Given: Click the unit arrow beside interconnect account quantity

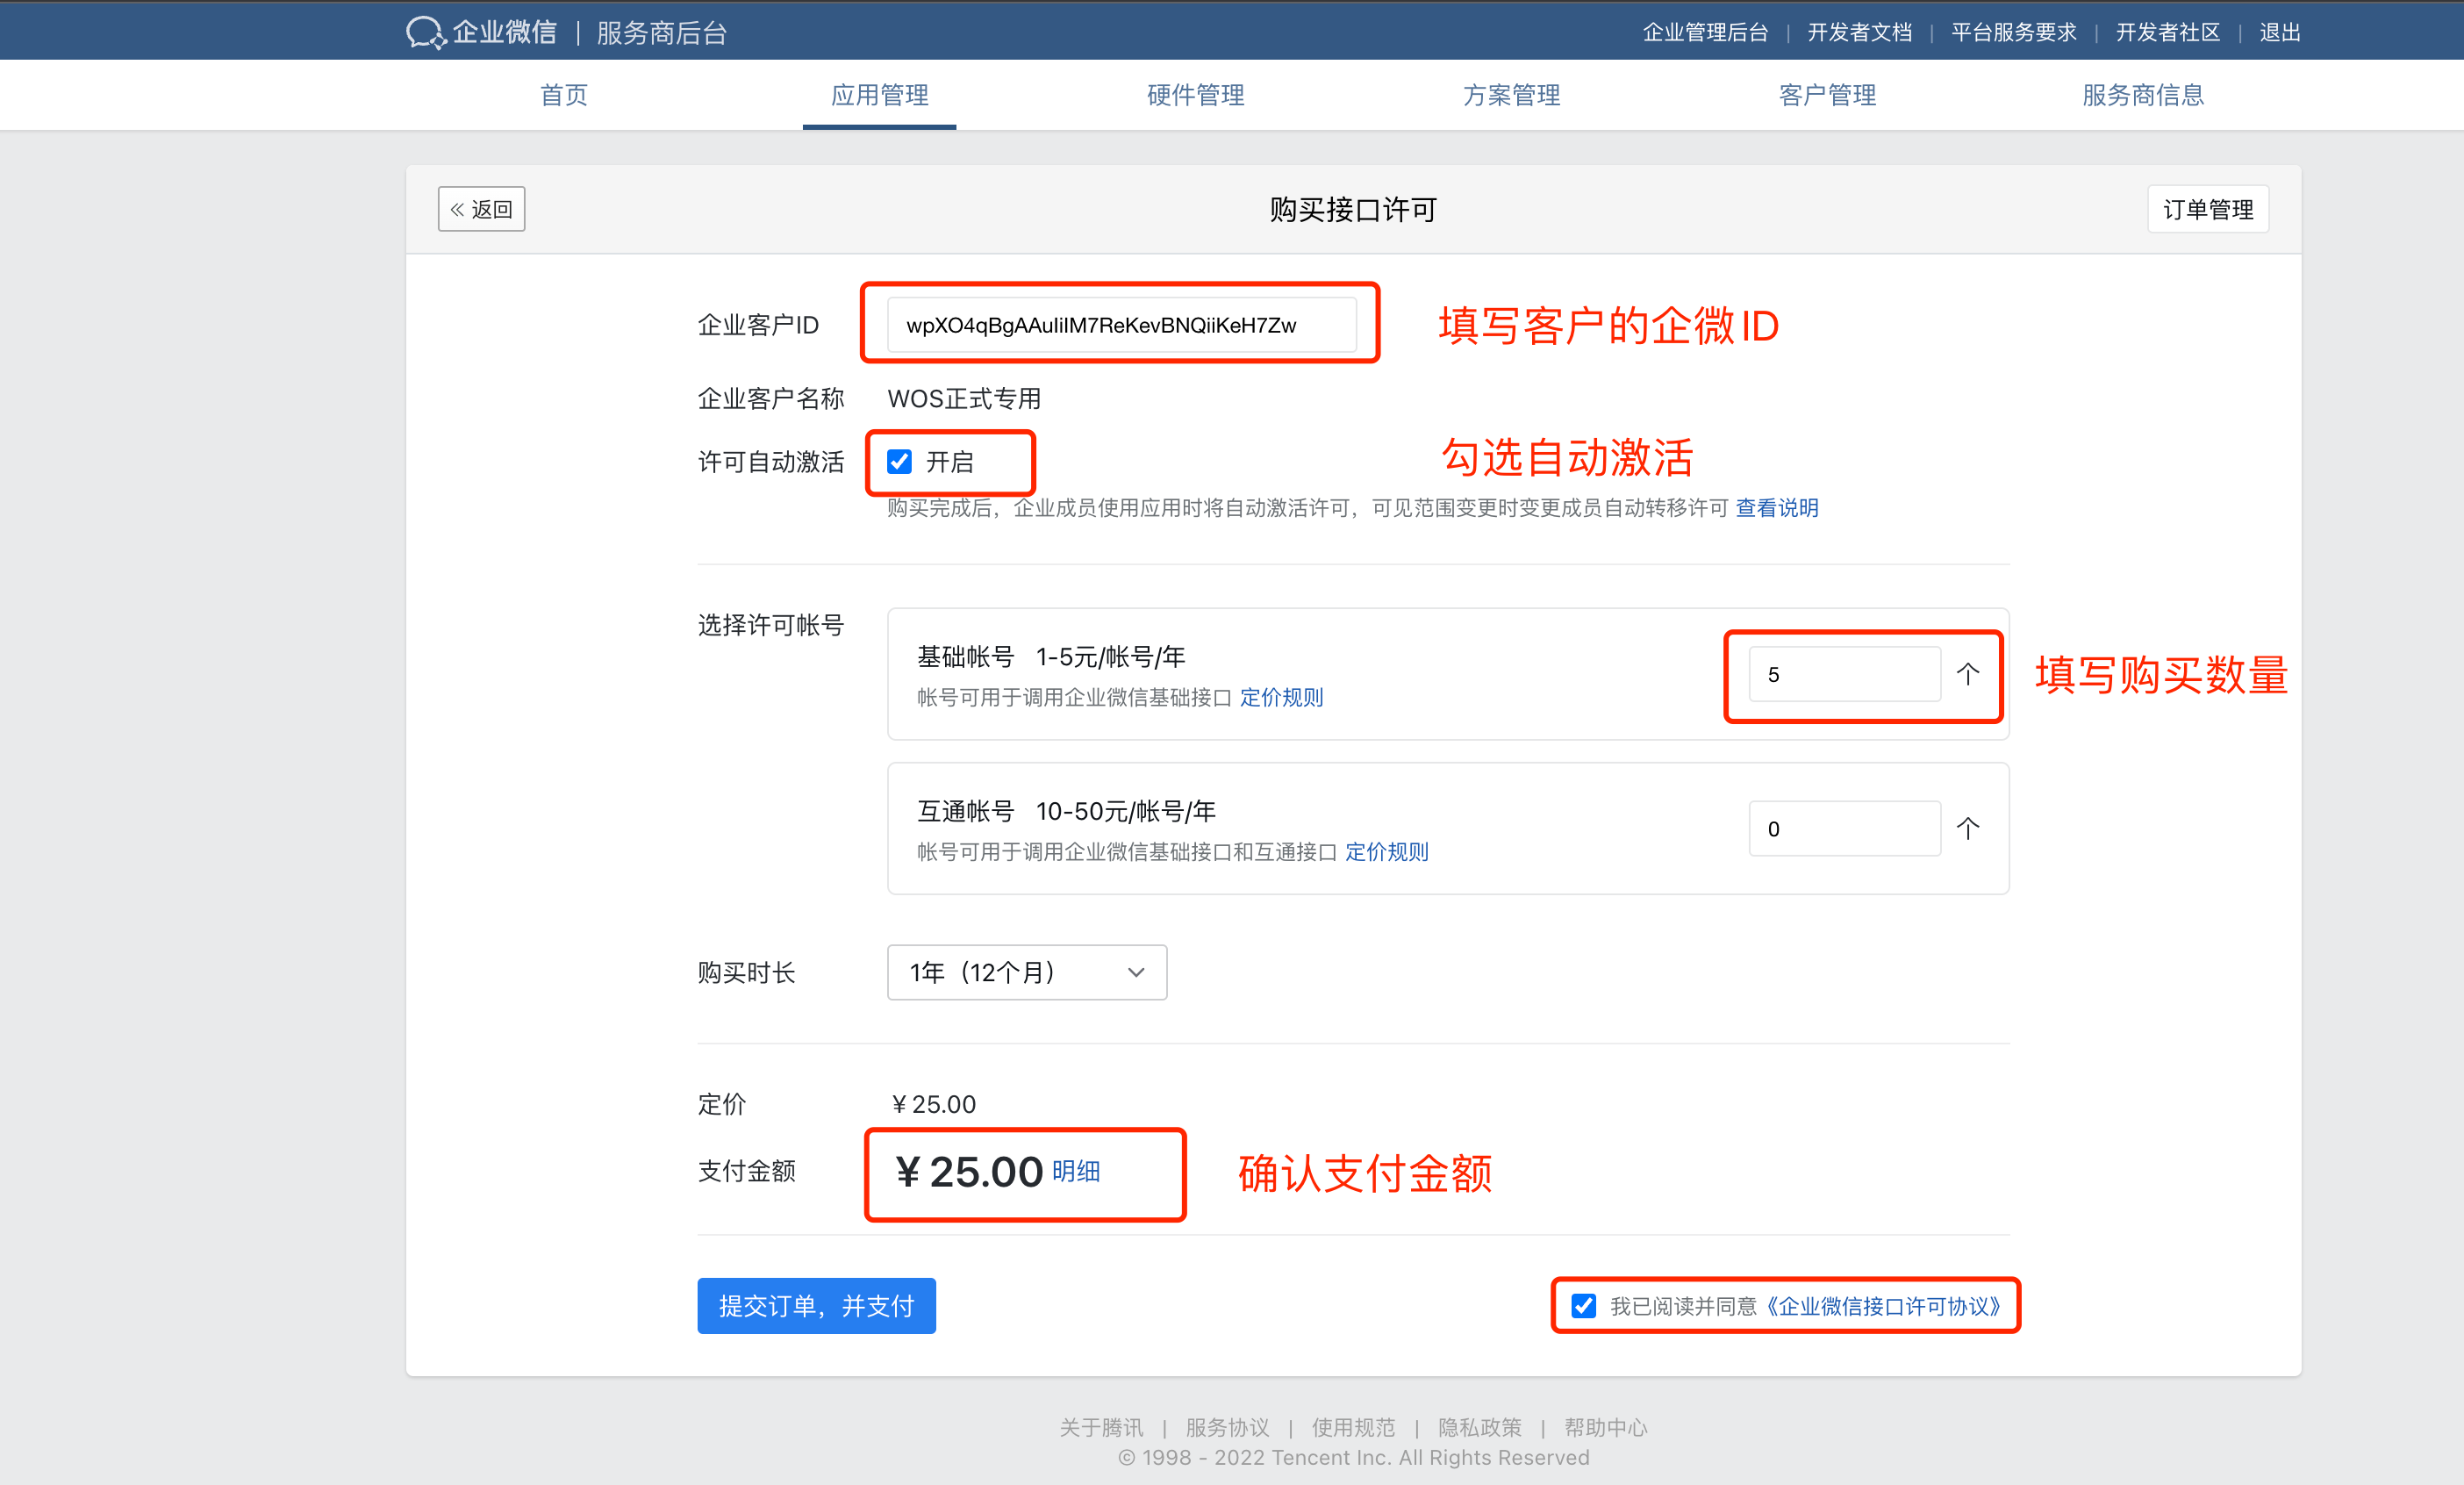Looking at the screenshot, I should pos(1967,828).
